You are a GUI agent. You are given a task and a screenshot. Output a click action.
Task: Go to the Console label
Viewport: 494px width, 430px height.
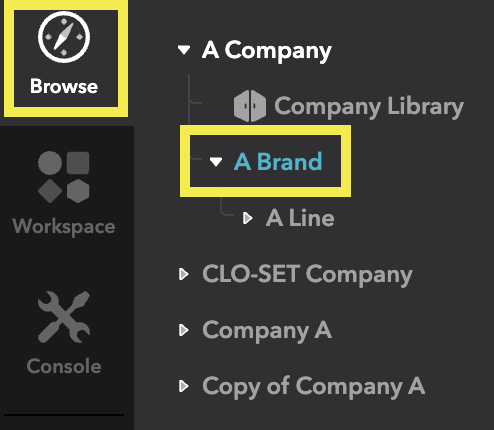tap(64, 366)
